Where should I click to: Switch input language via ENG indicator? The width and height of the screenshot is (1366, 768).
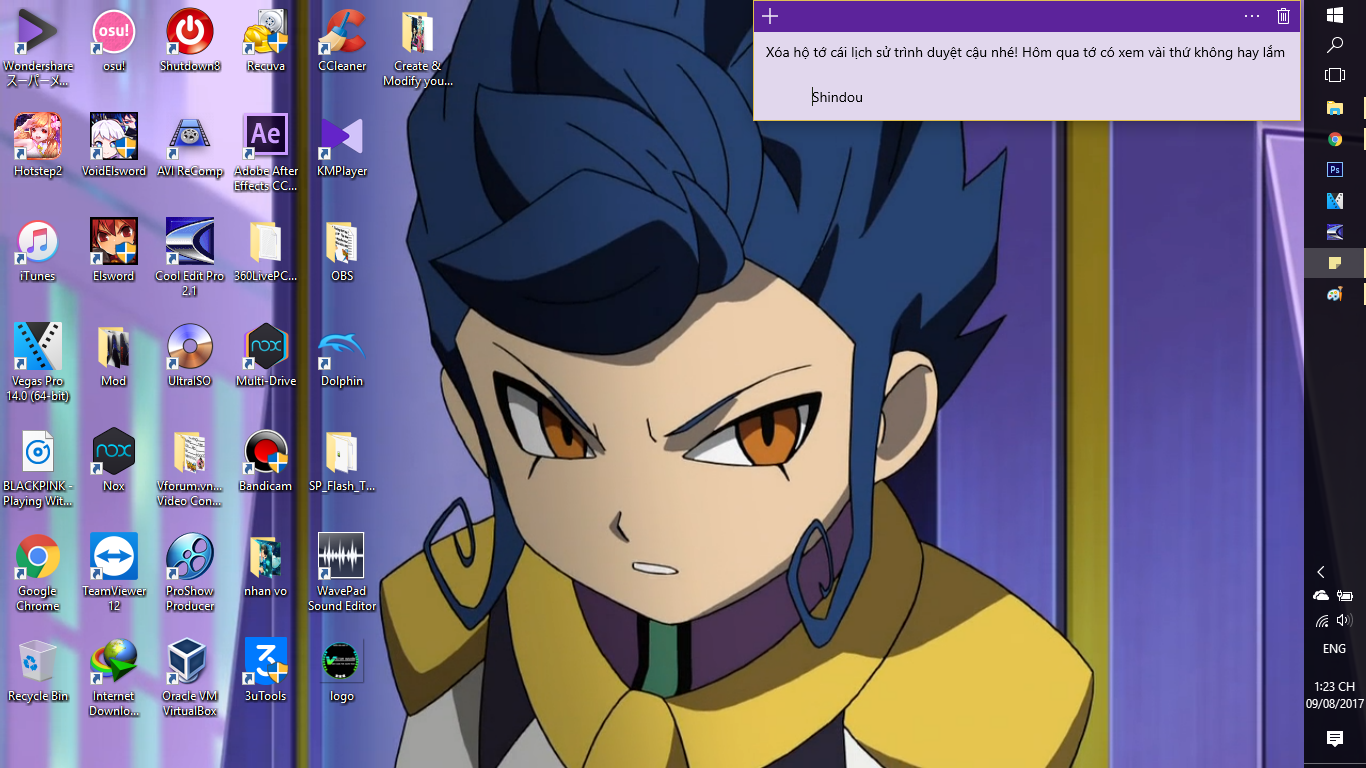point(1334,649)
